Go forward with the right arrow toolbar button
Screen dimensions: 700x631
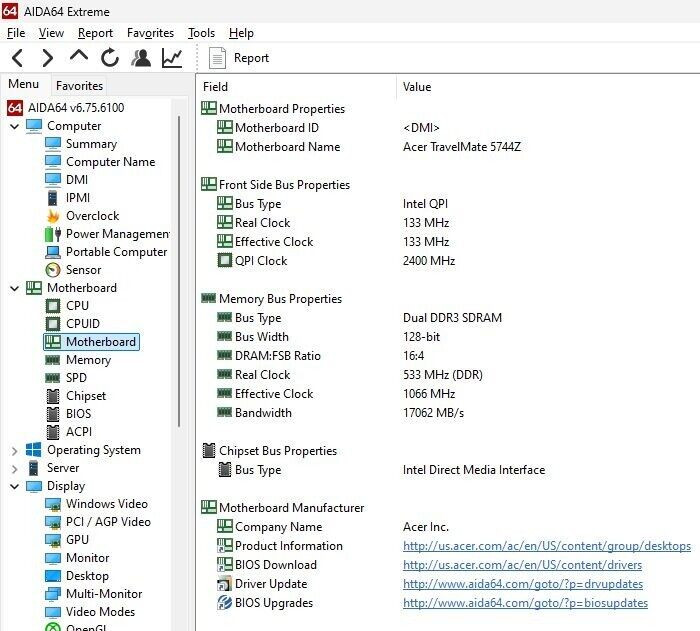[47, 58]
